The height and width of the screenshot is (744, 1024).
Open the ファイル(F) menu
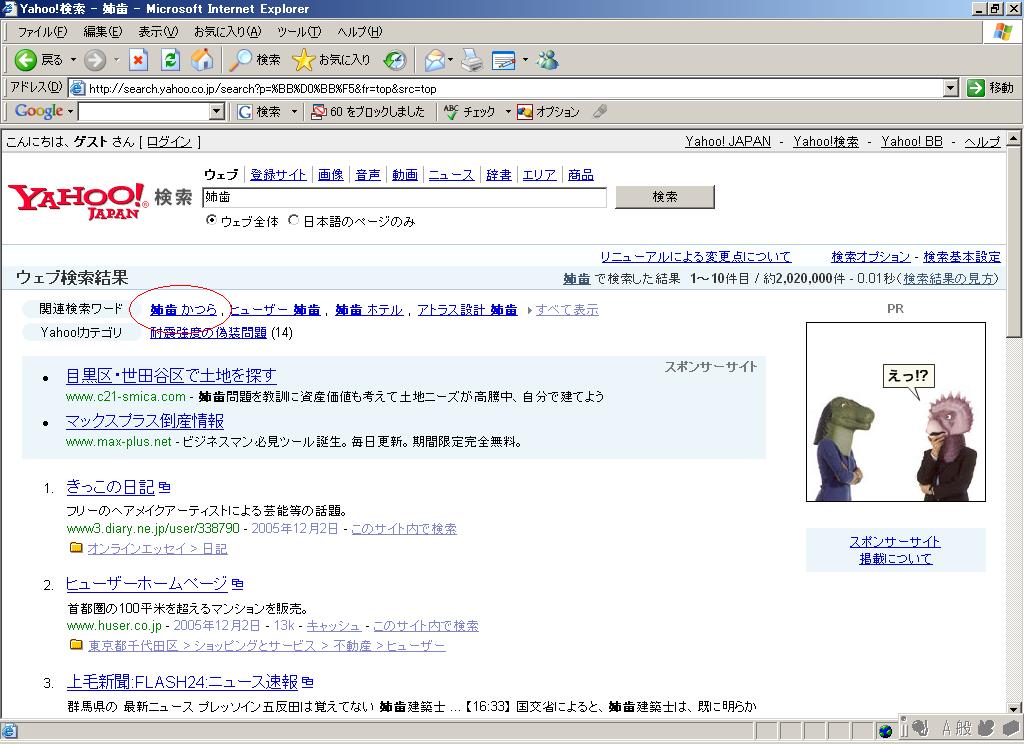(x=42, y=31)
